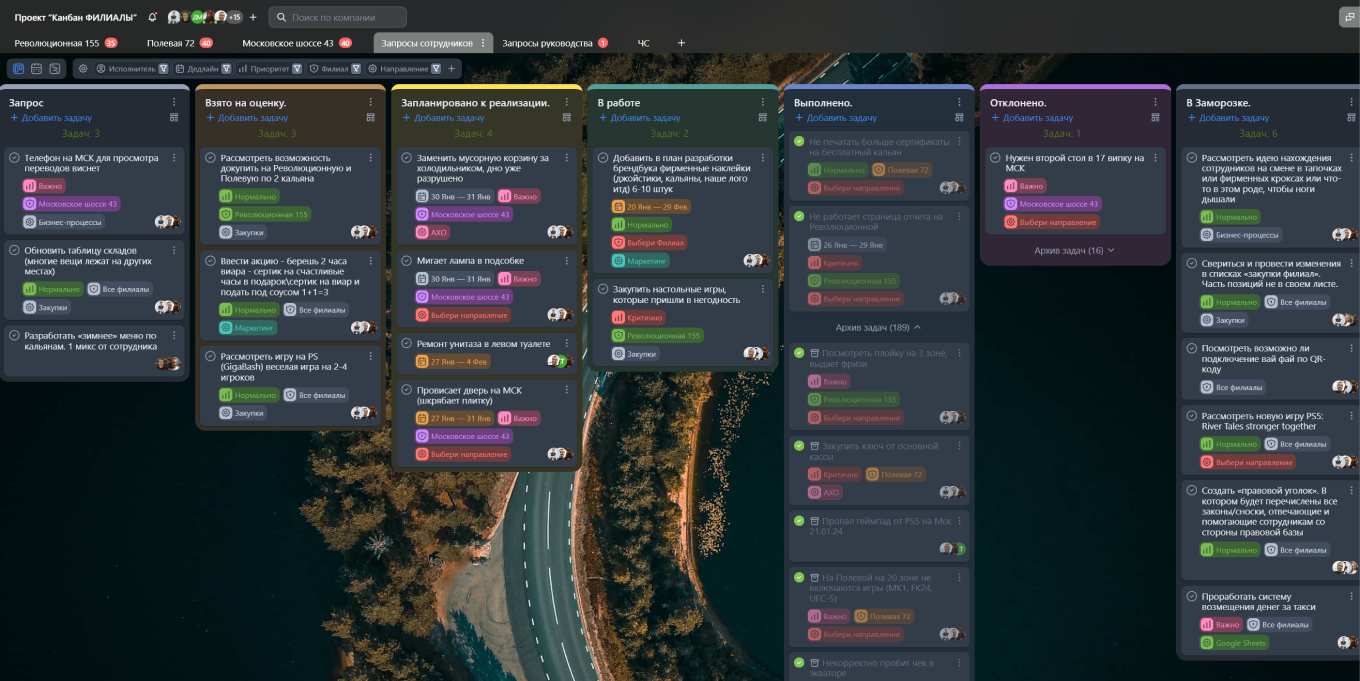Open the Исполнитель filter dropdown

pyautogui.click(x=132, y=69)
